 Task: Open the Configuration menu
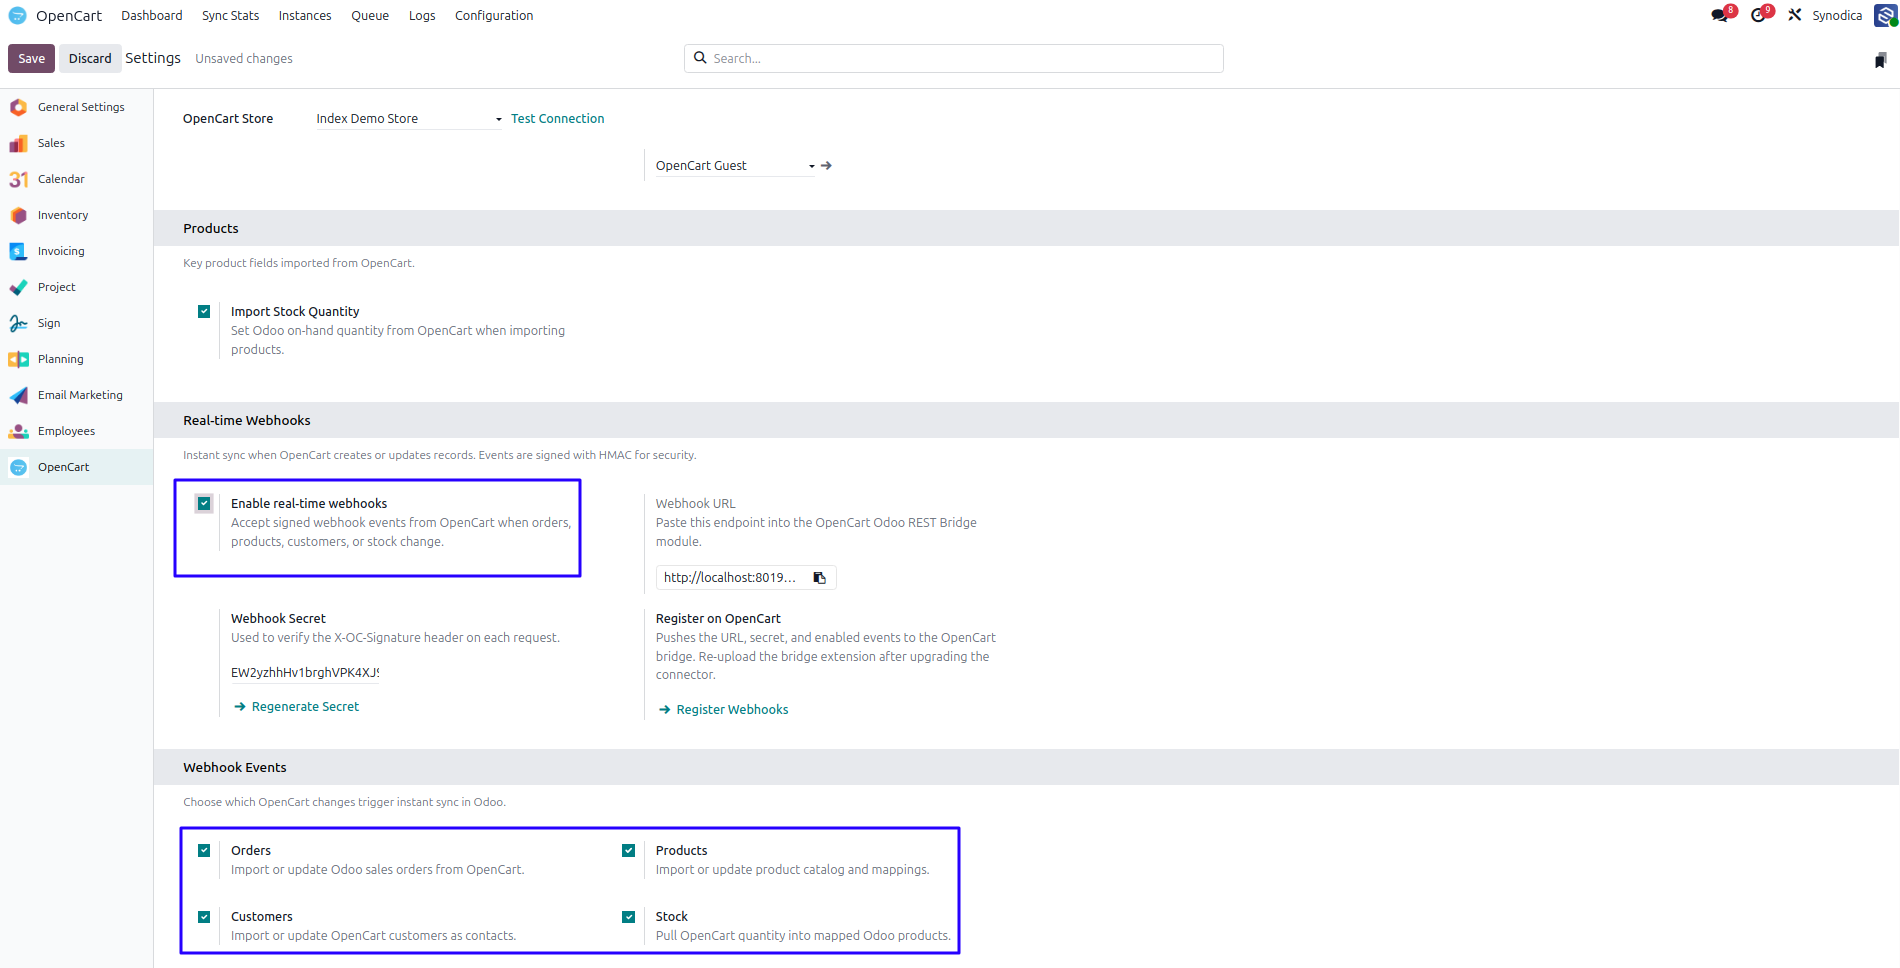coord(494,15)
